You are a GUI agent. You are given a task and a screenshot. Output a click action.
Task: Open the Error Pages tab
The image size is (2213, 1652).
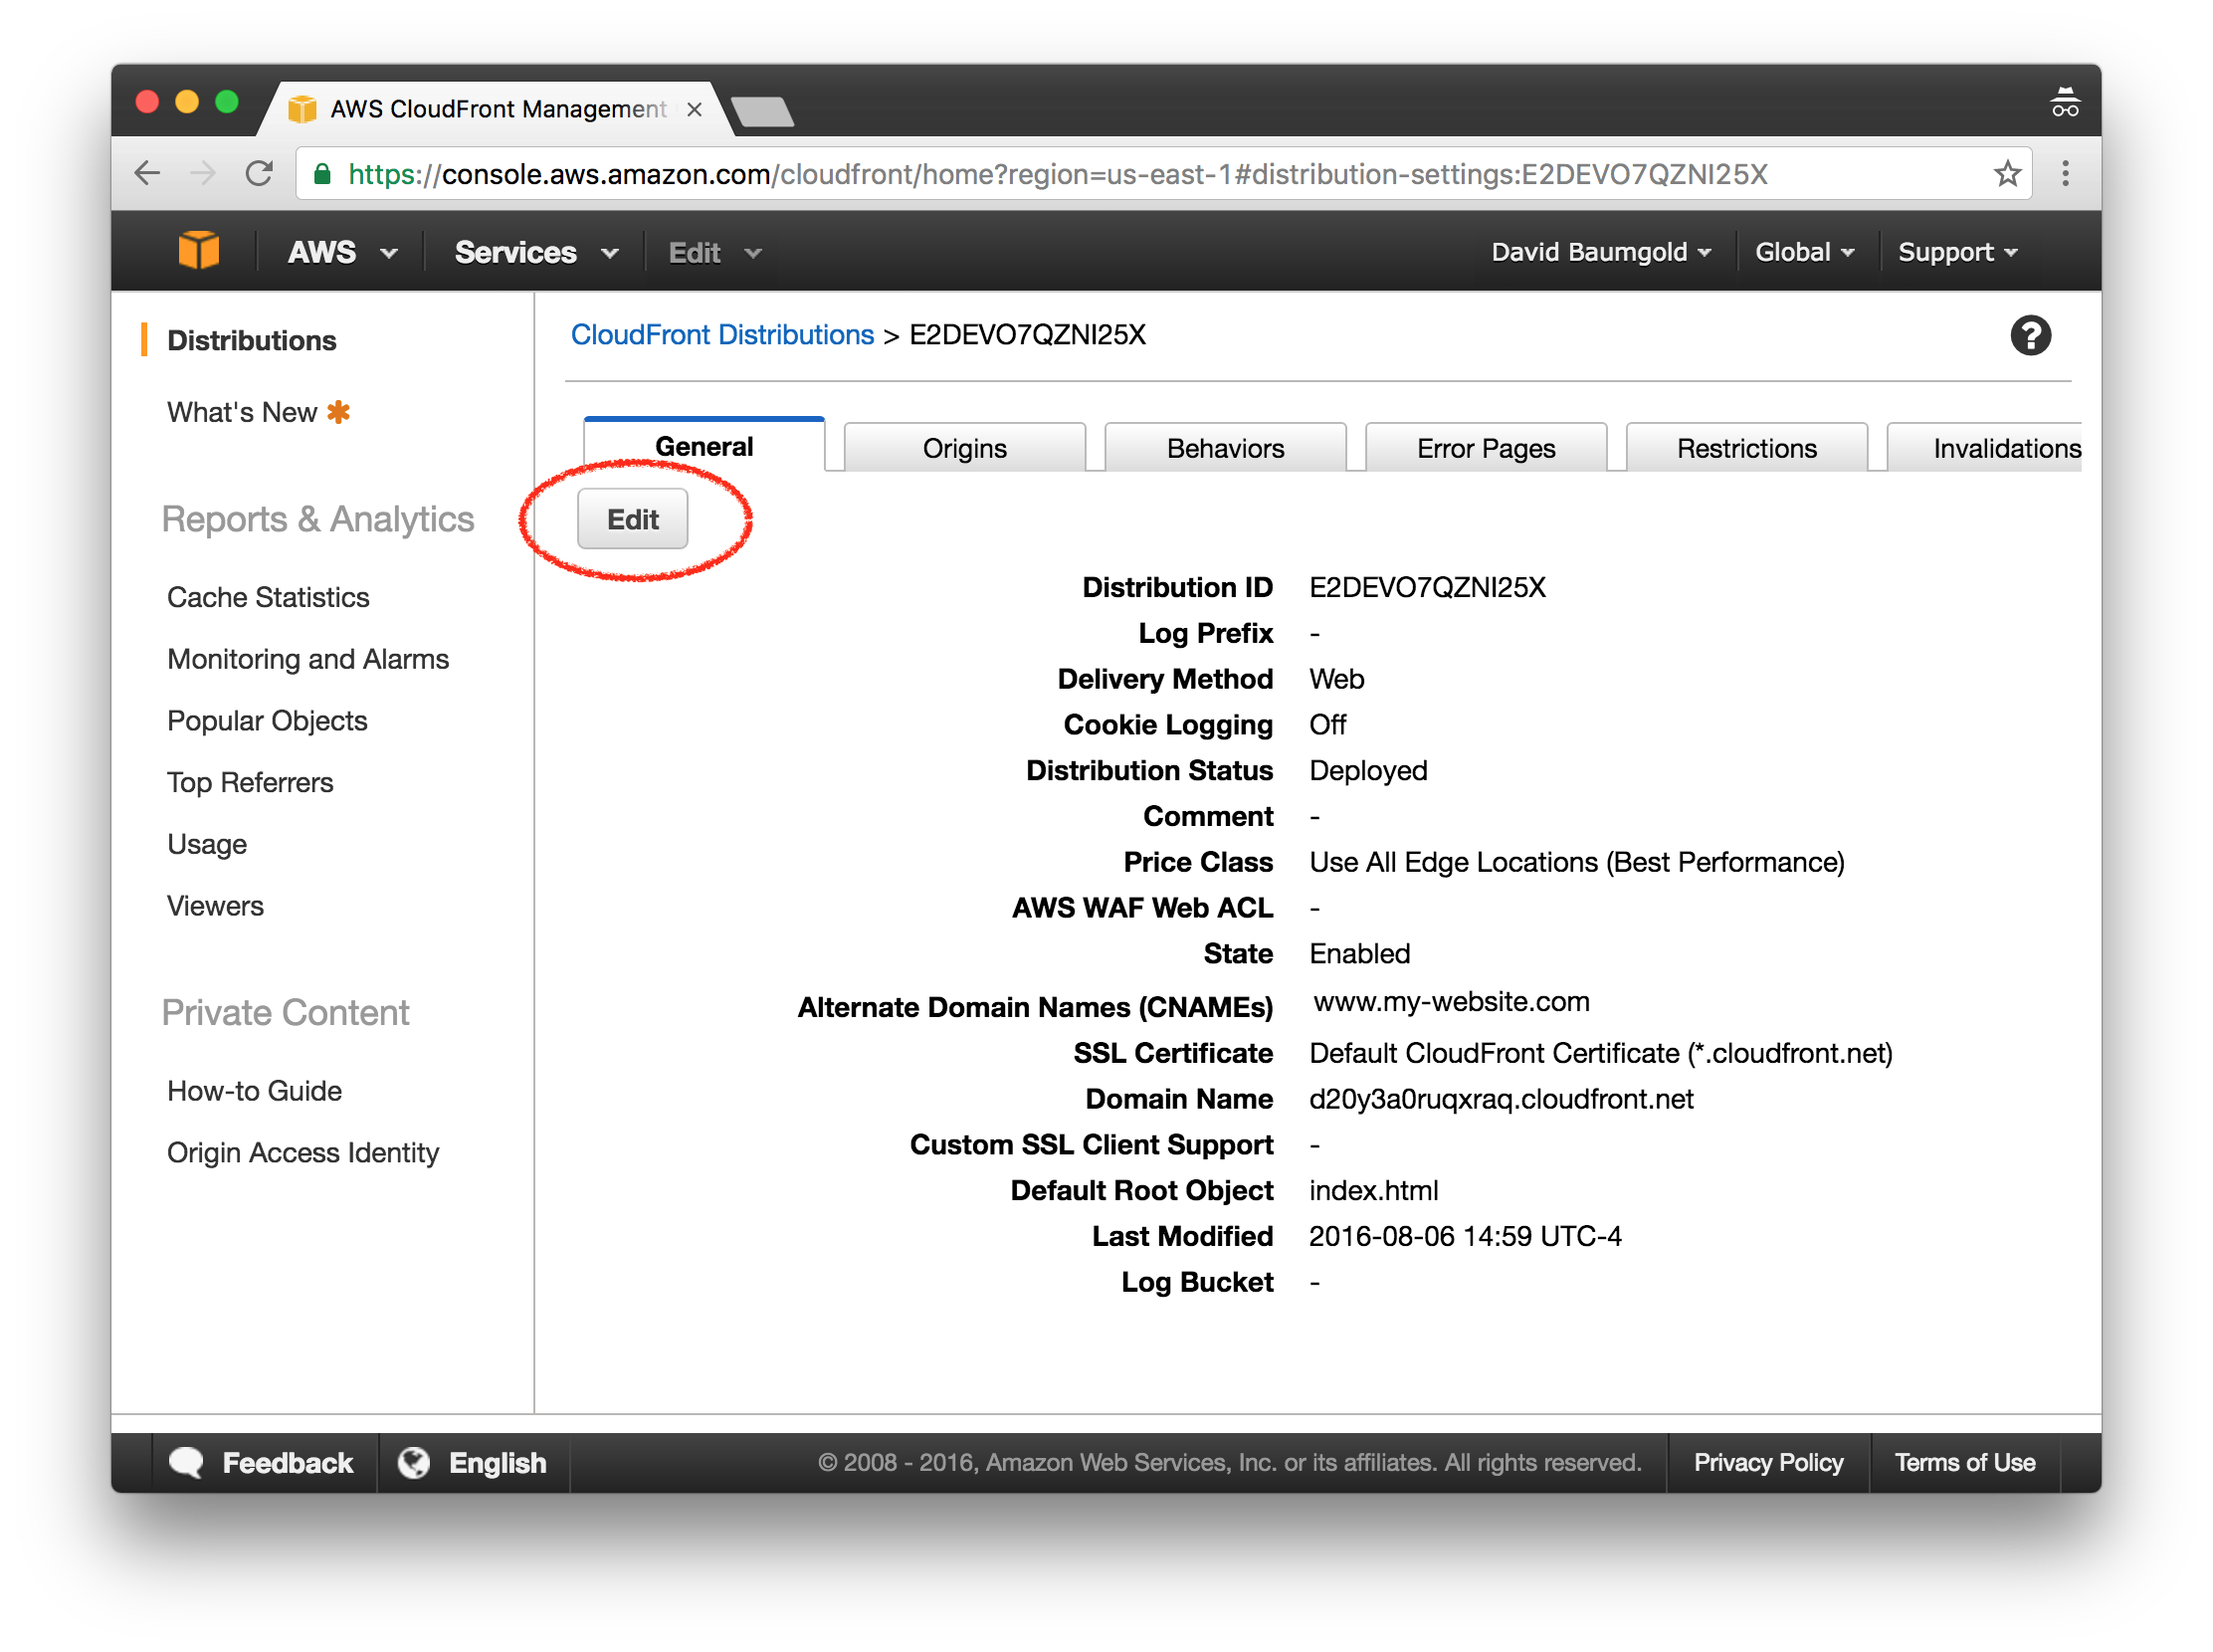tap(1485, 448)
